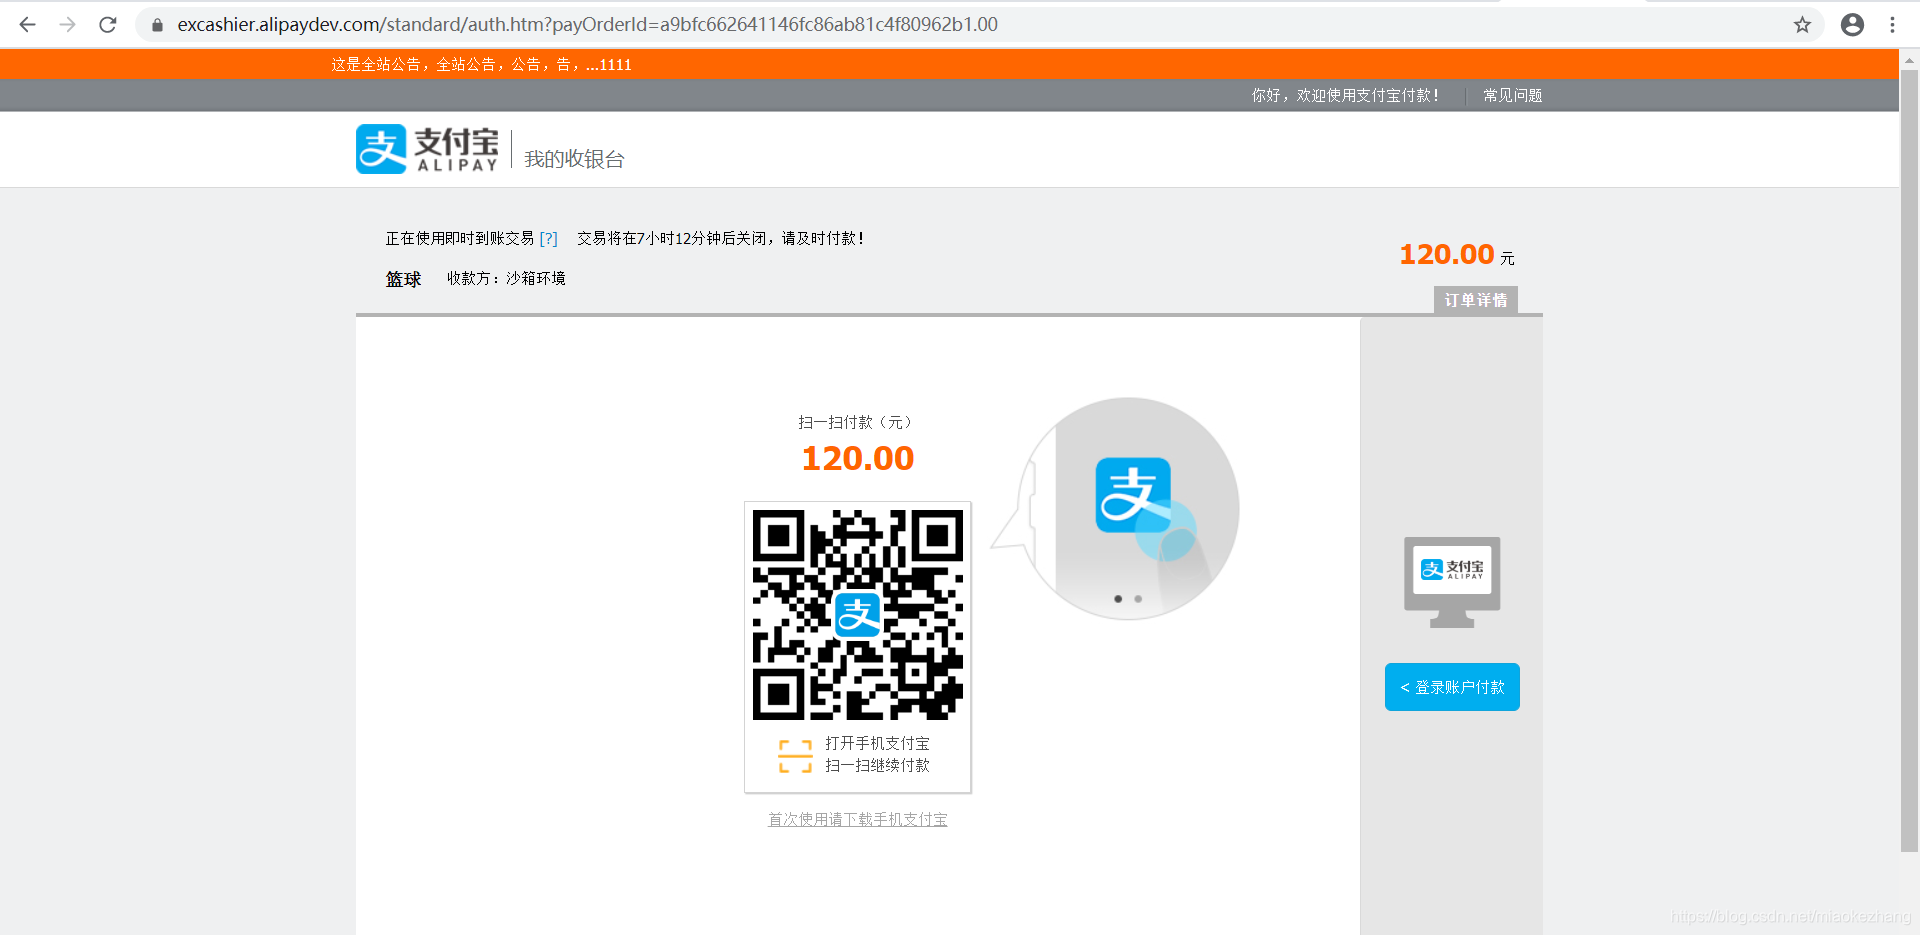
Task: Click the monitor Alipay computer icon
Action: click(1452, 582)
